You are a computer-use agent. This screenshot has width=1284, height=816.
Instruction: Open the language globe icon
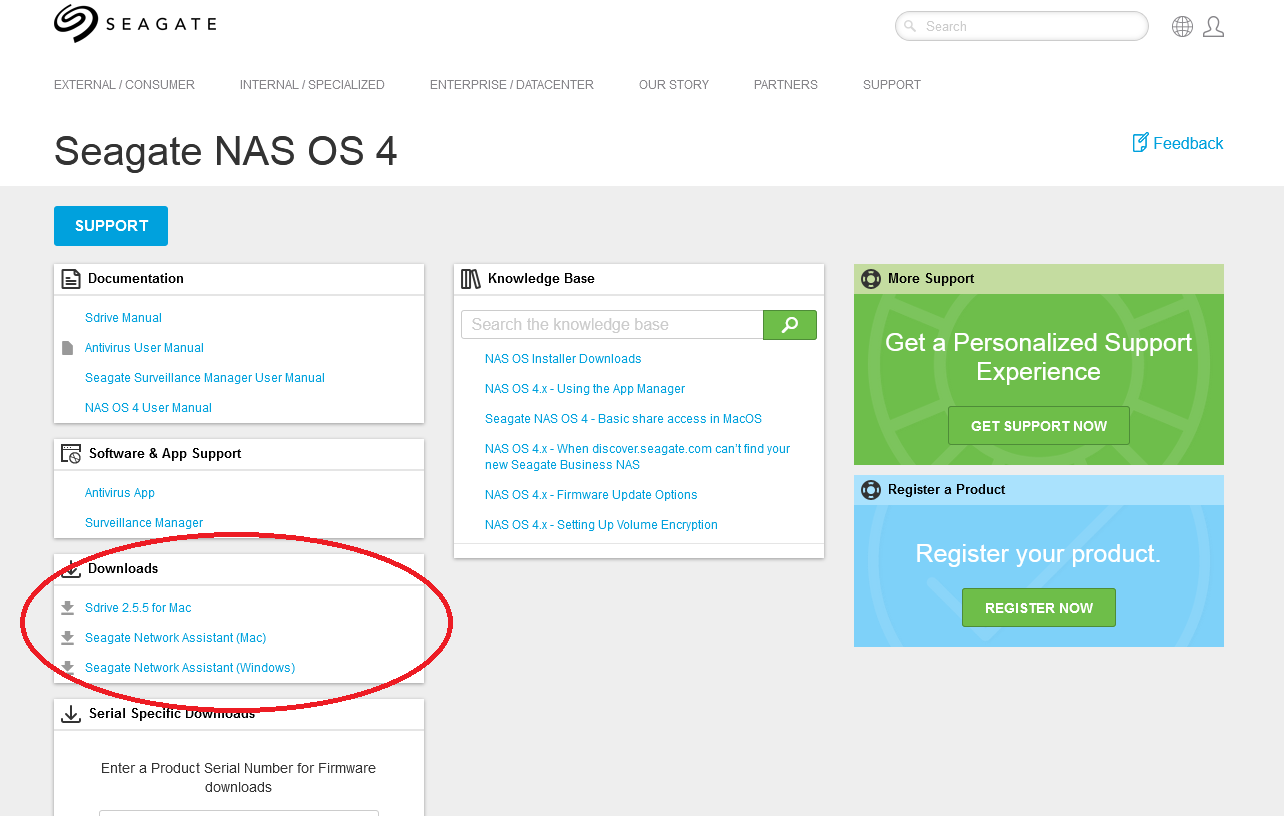coord(1182,27)
